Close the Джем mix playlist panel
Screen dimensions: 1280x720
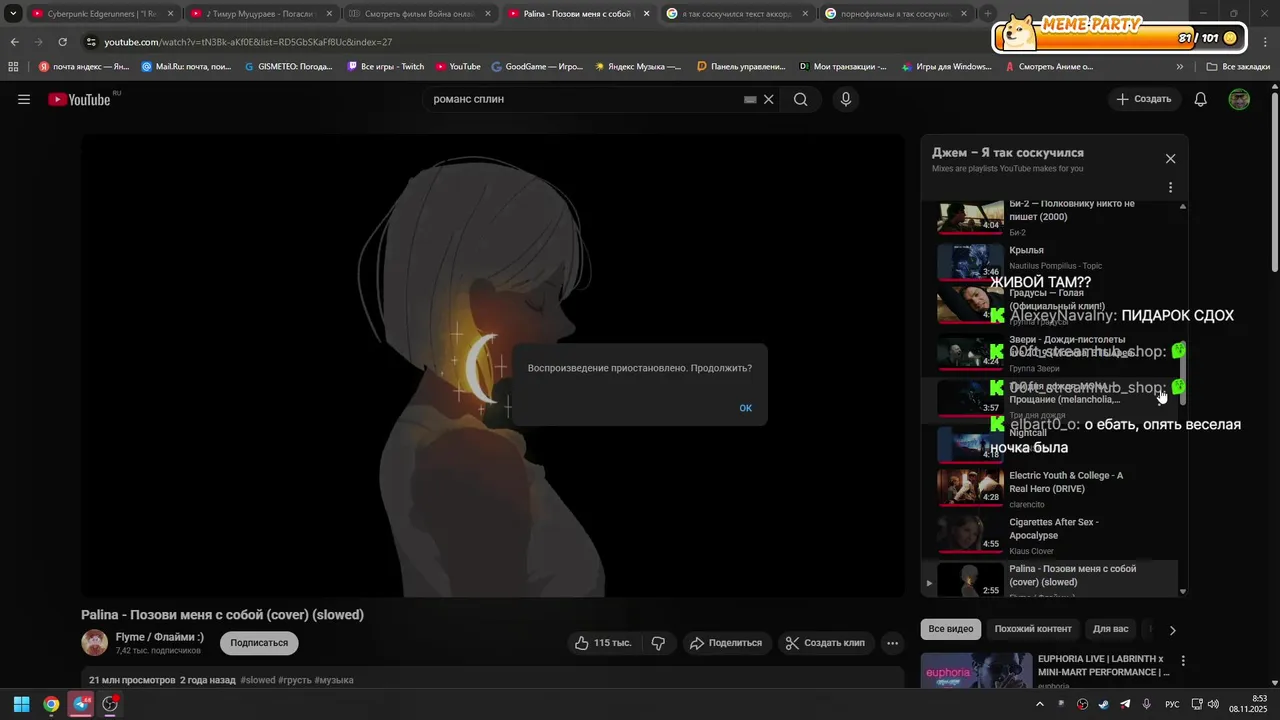tap(1171, 159)
